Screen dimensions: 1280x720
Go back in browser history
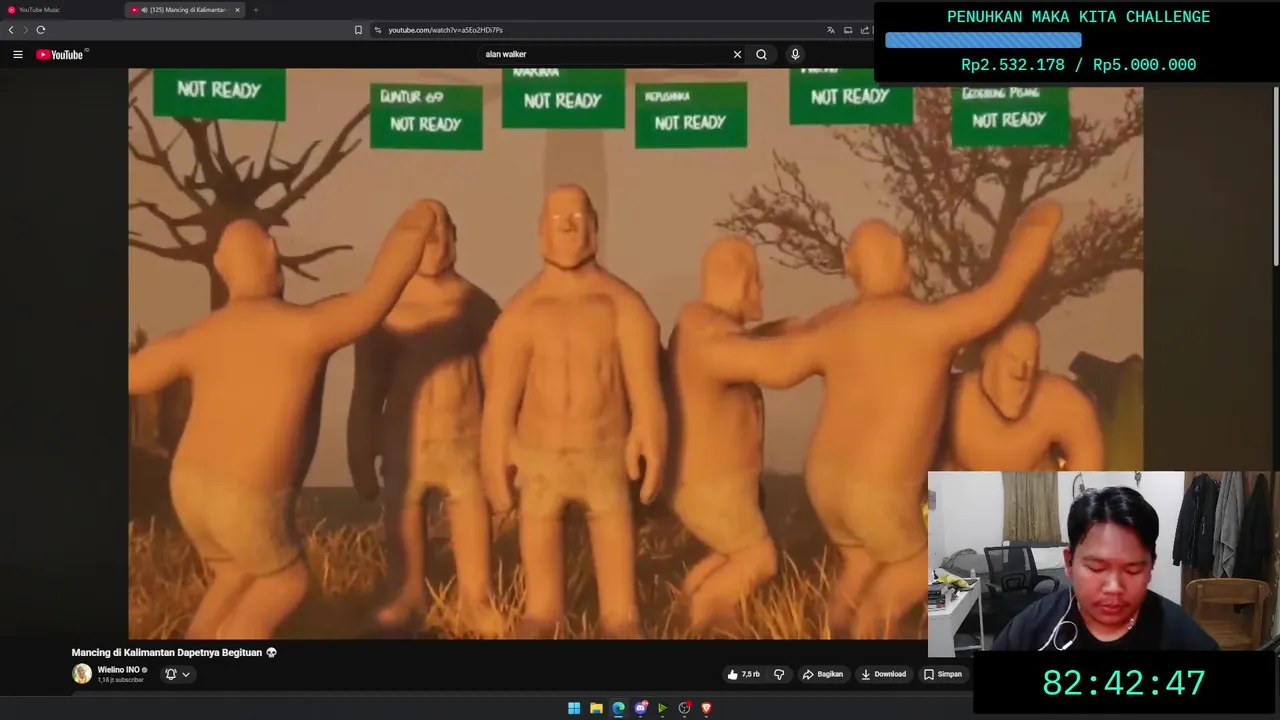11,30
